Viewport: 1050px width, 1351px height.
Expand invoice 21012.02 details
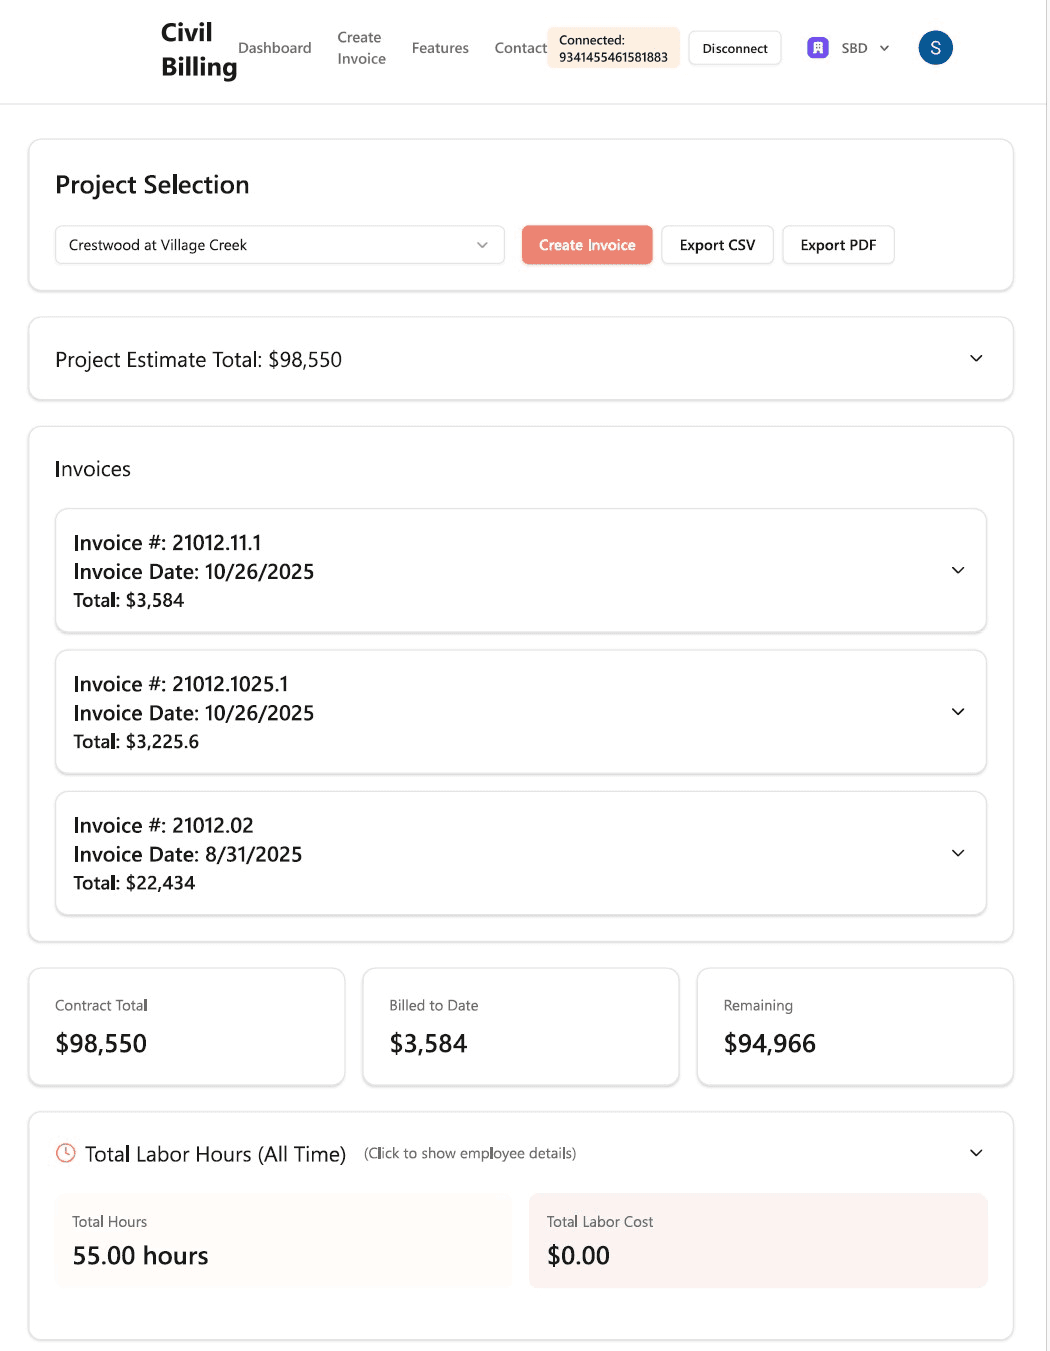[x=958, y=853]
